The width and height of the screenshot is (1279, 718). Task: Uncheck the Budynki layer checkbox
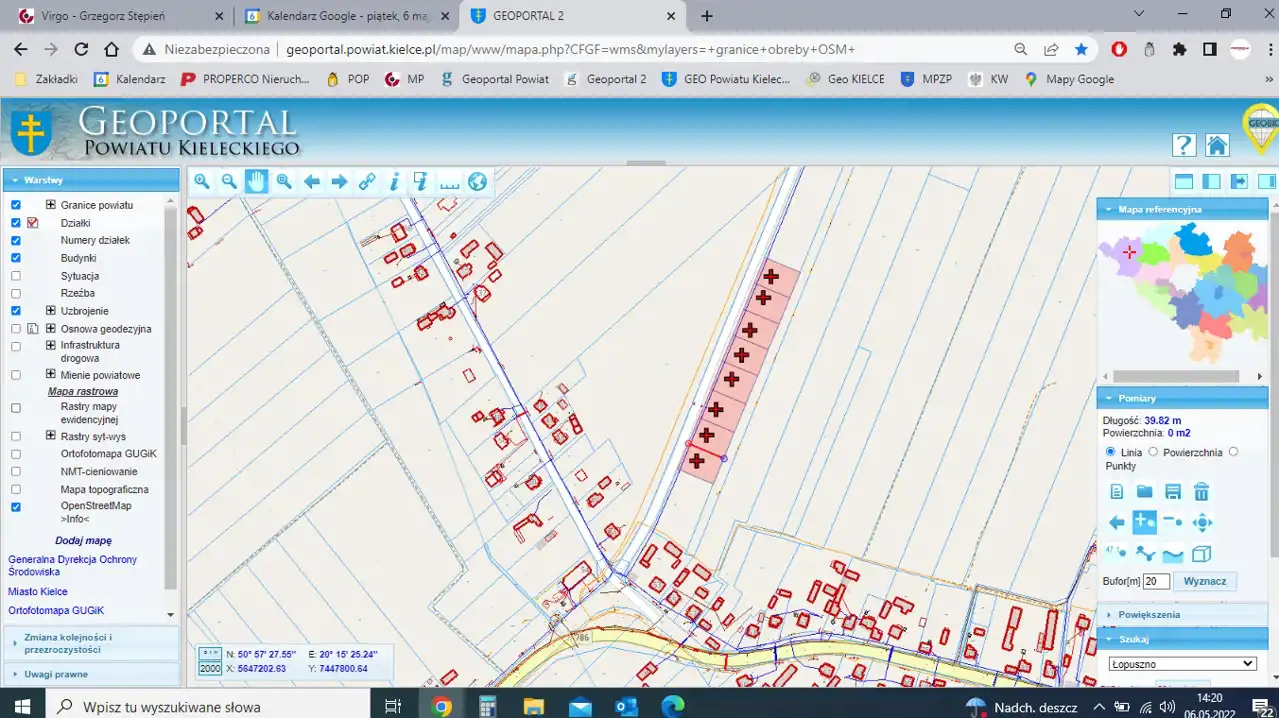[16, 258]
